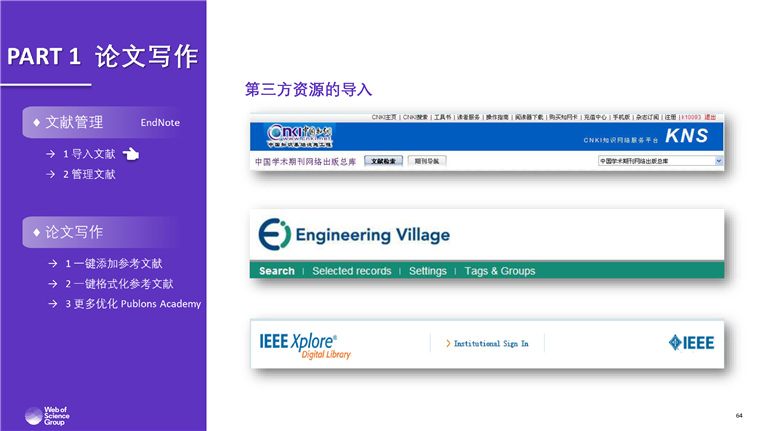Click the pointing hand icon beside 导入文献

coord(131,154)
